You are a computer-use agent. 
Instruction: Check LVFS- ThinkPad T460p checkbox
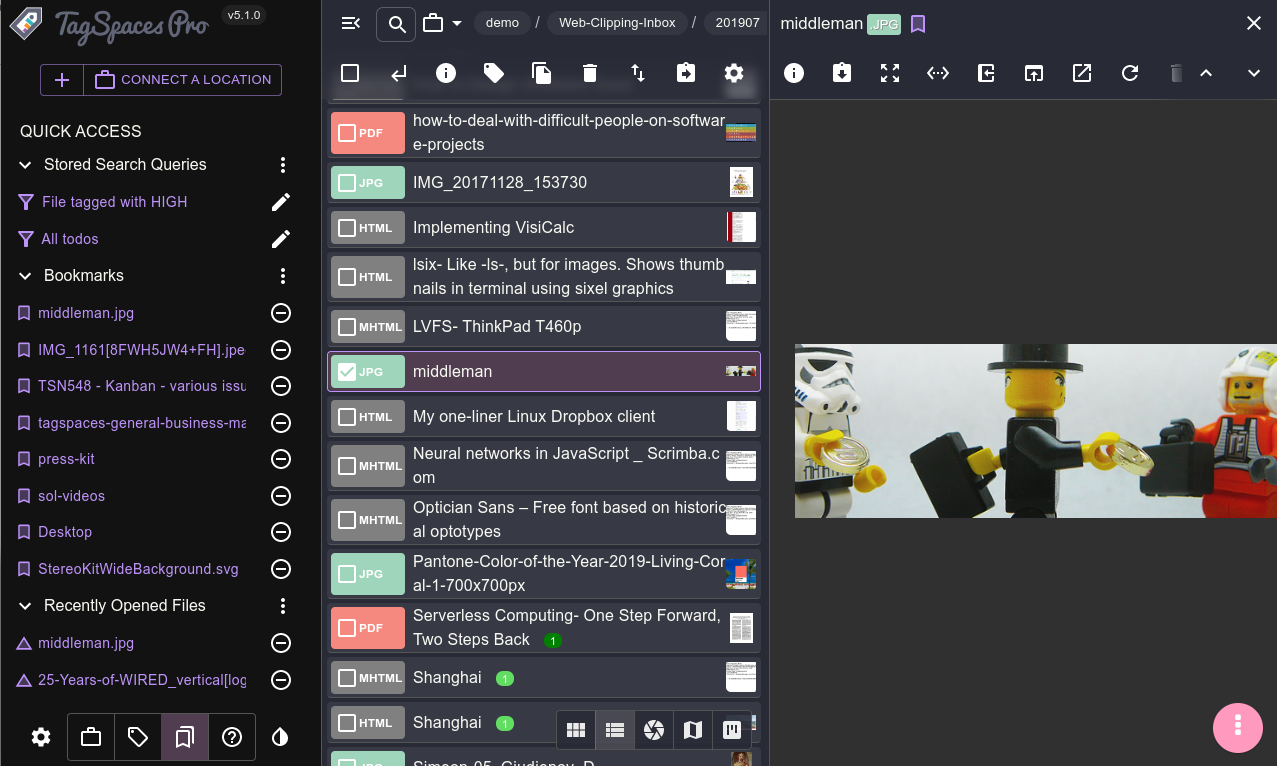(347, 327)
